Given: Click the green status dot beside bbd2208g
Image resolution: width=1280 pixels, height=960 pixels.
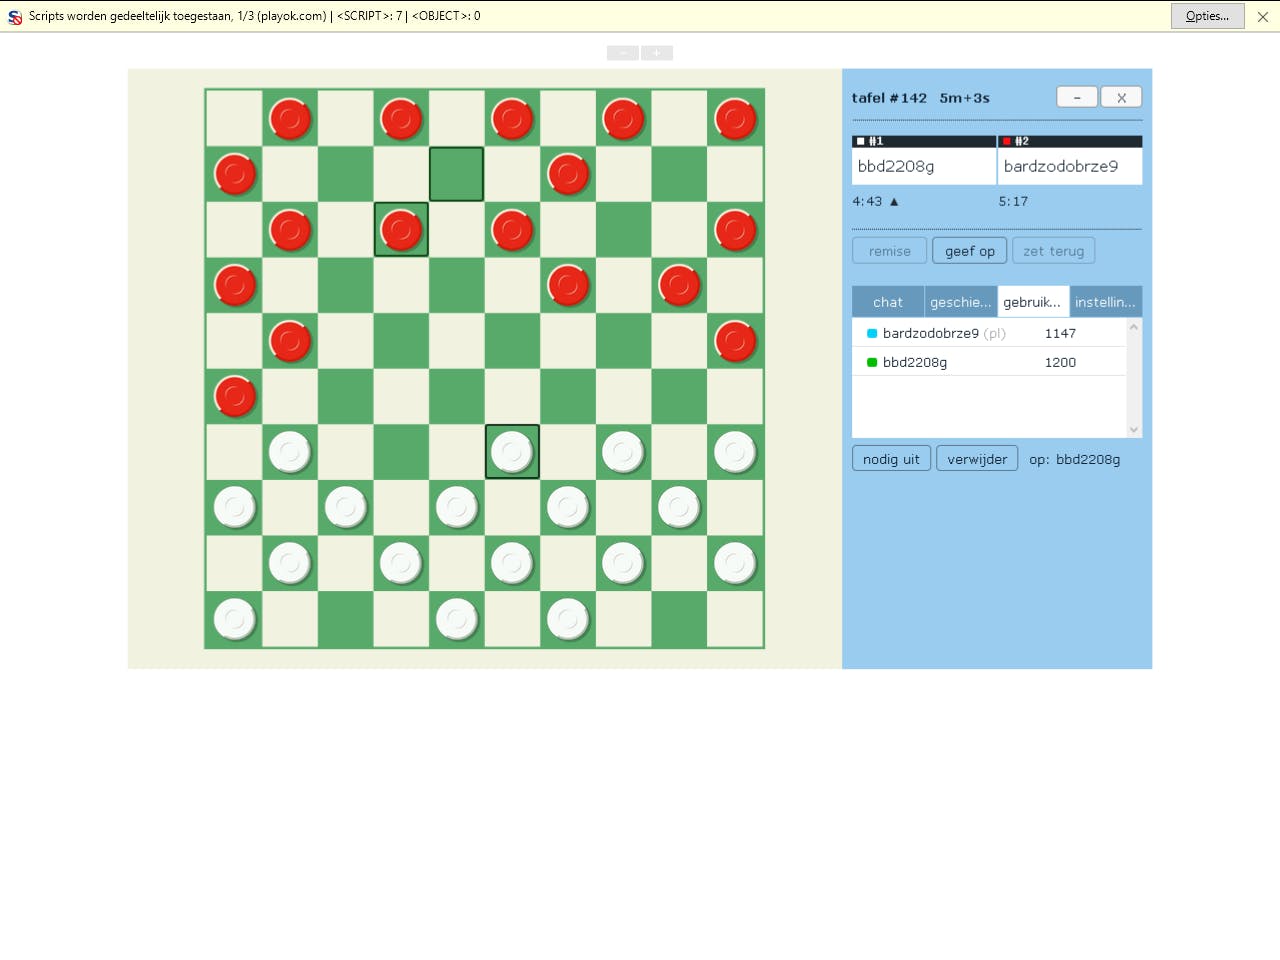Looking at the screenshot, I should click(x=871, y=362).
